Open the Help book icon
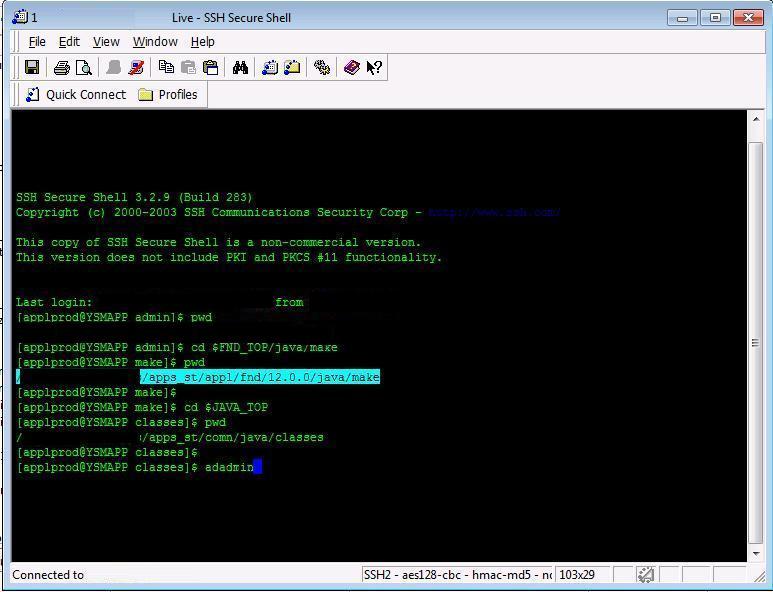773x592 pixels. pyautogui.click(x=351, y=67)
